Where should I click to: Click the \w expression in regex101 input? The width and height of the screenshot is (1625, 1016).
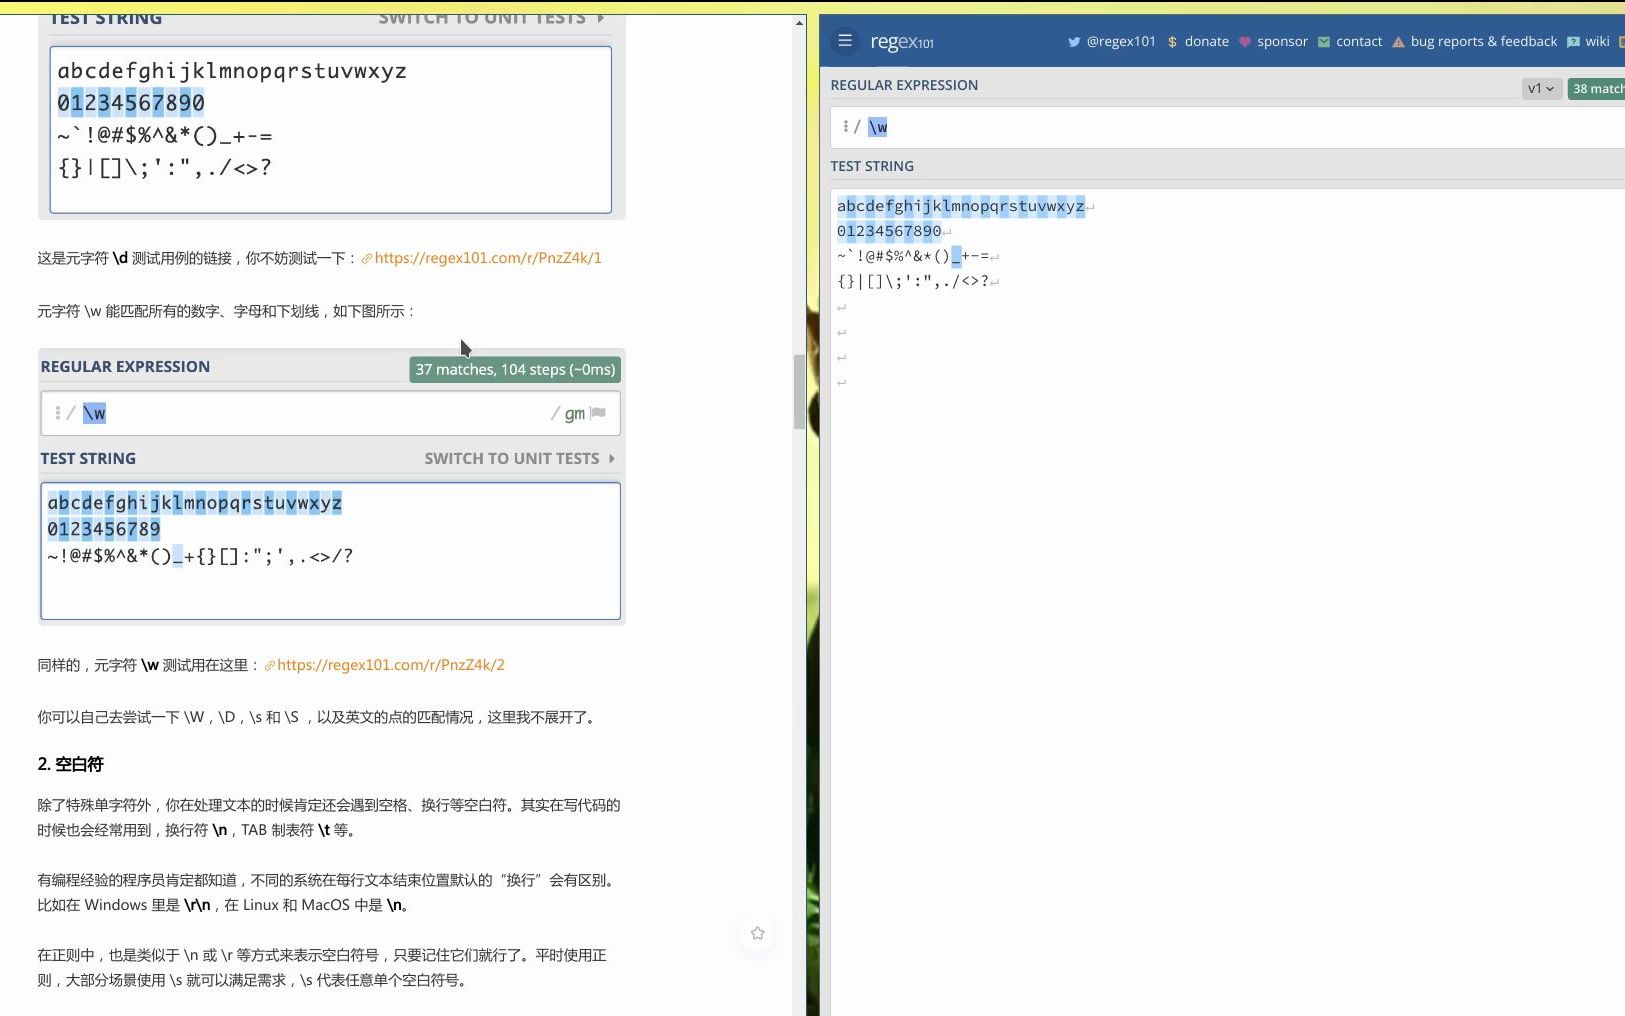(x=878, y=127)
